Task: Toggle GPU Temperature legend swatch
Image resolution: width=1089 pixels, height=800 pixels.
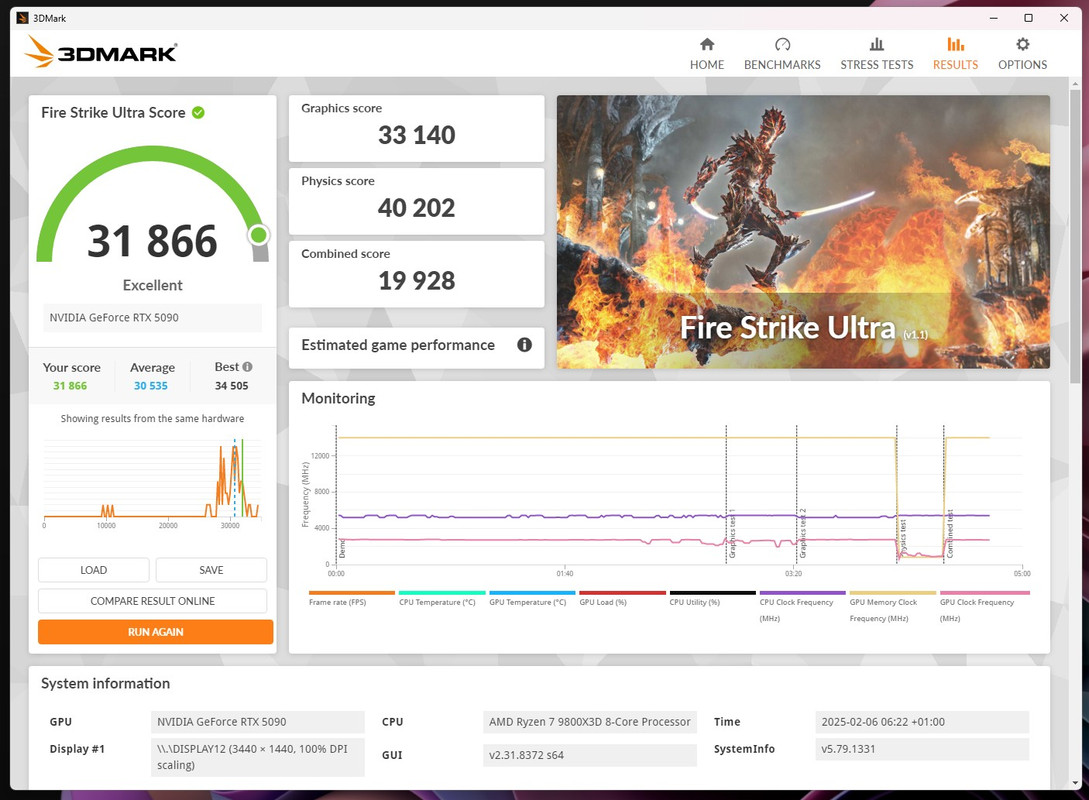Action: coord(532,593)
